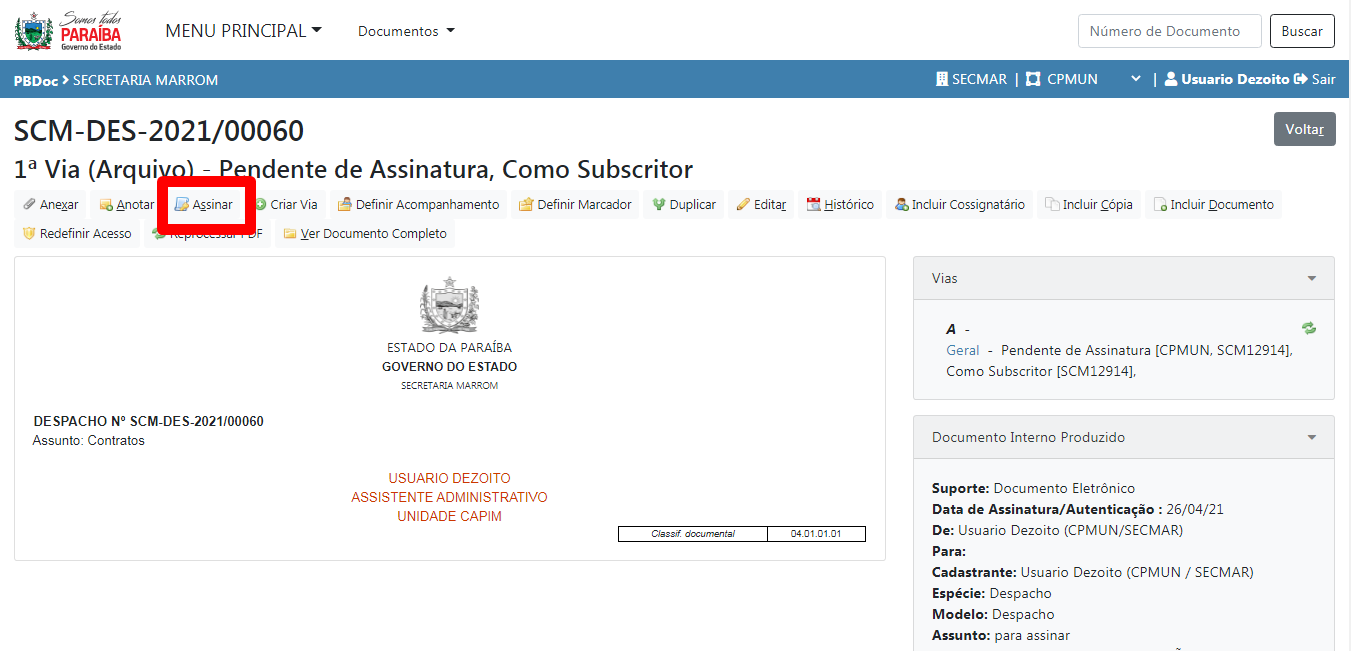The width and height of the screenshot is (1351, 651).
Task: Click Redefinir Acesso shield button
Action: (x=77, y=234)
